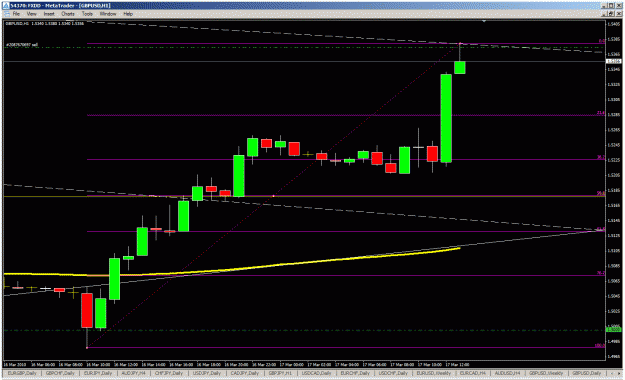The height and width of the screenshot is (380, 625).
Task: Select the green level marker on price axis
Action: [x=613, y=330]
